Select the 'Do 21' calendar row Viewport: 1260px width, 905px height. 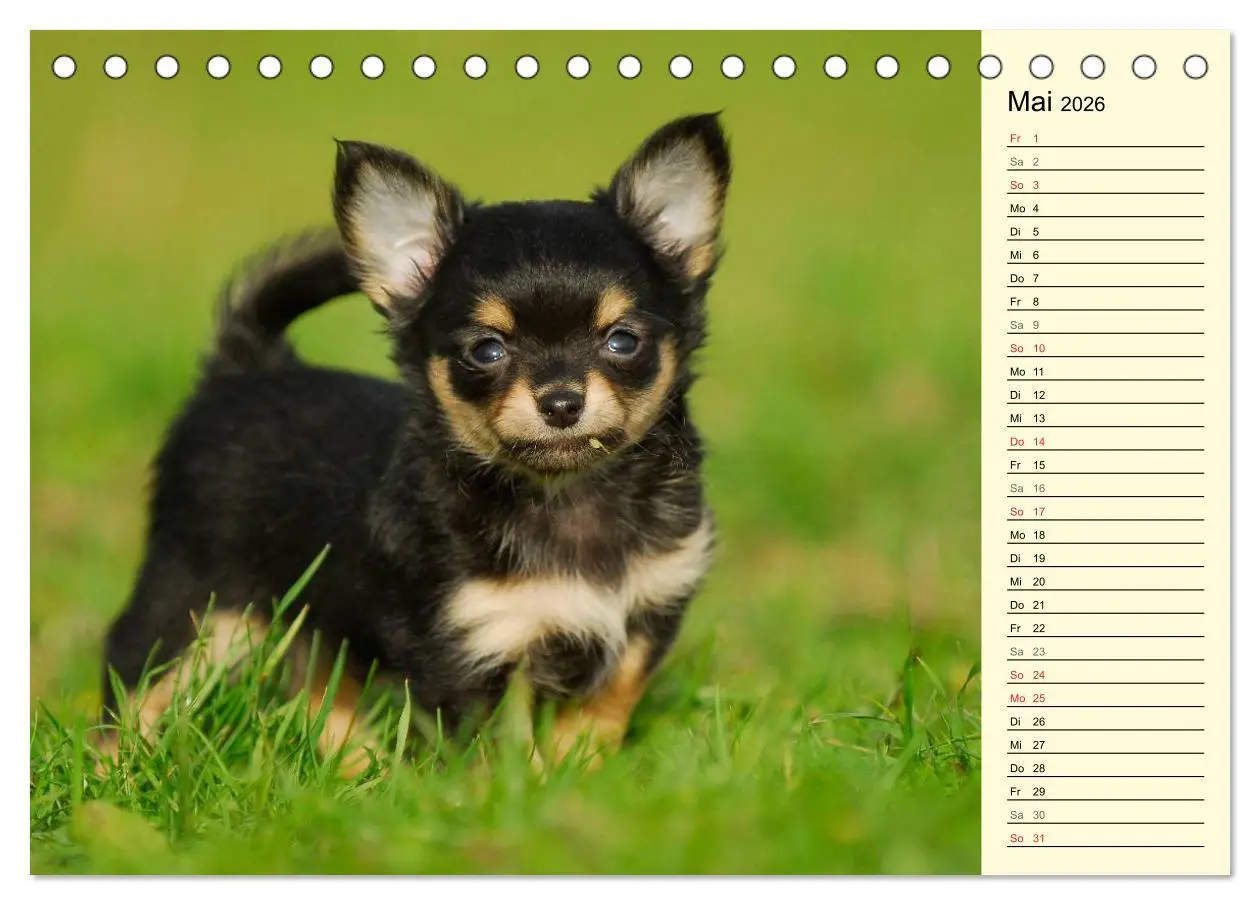(1105, 605)
